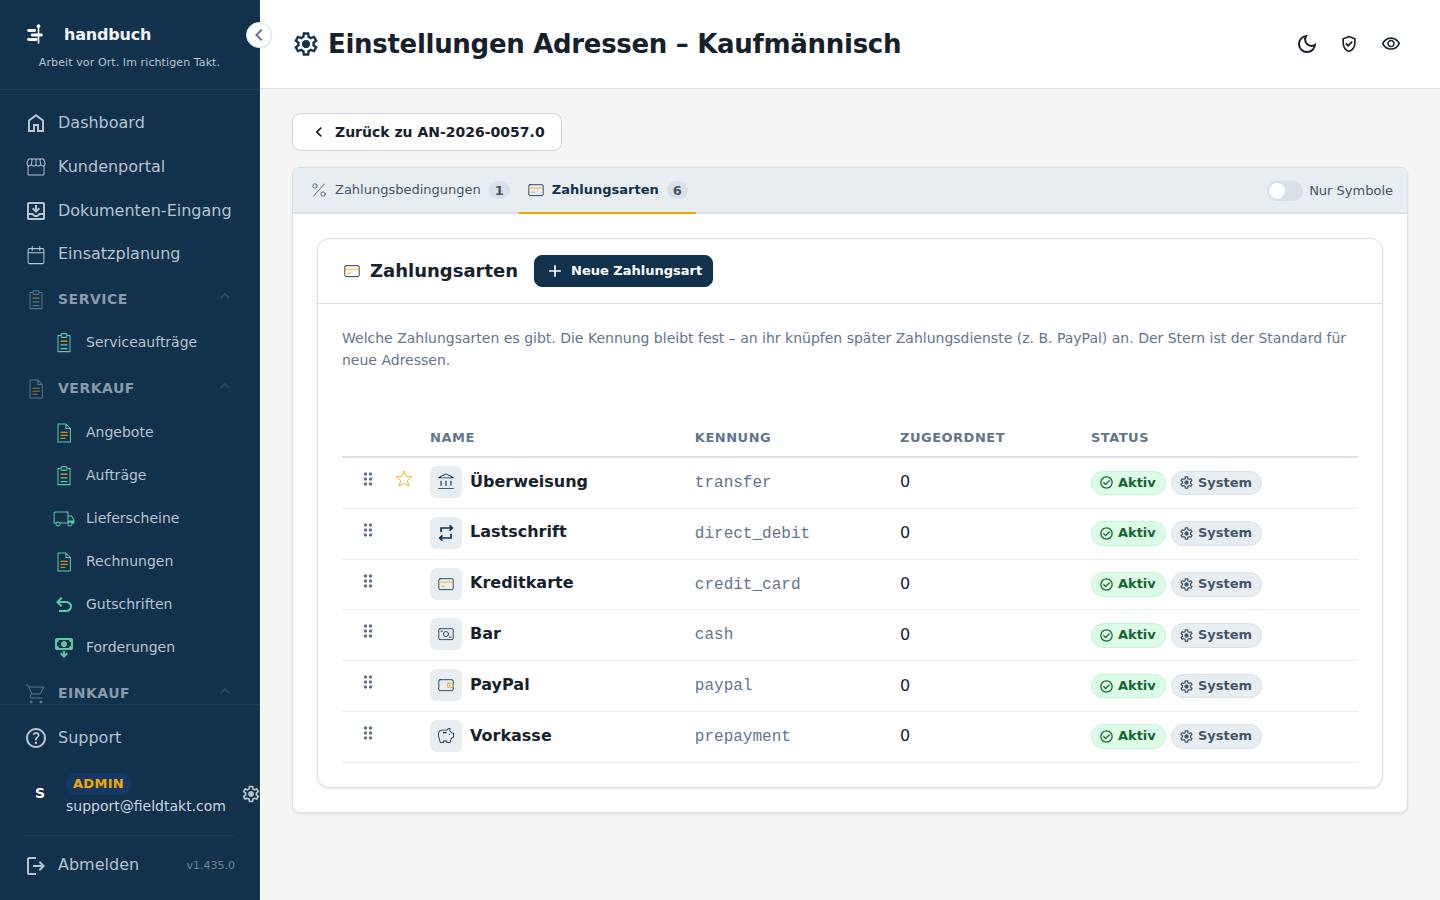Click drag handle of Bar row
Viewport: 1440px width, 900px height.
click(x=368, y=632)
